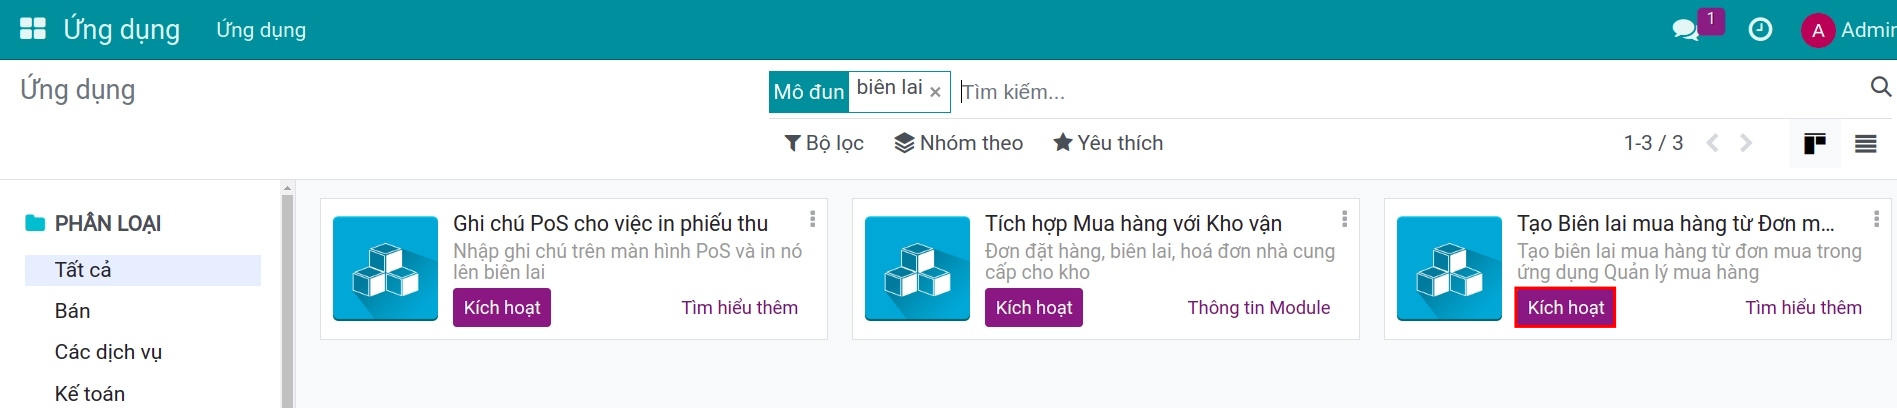Activate 'Ghi chú PoS cho việc in phiếu thu'
The height and width of the screenshot is (408, 1897).
point(502,308)
